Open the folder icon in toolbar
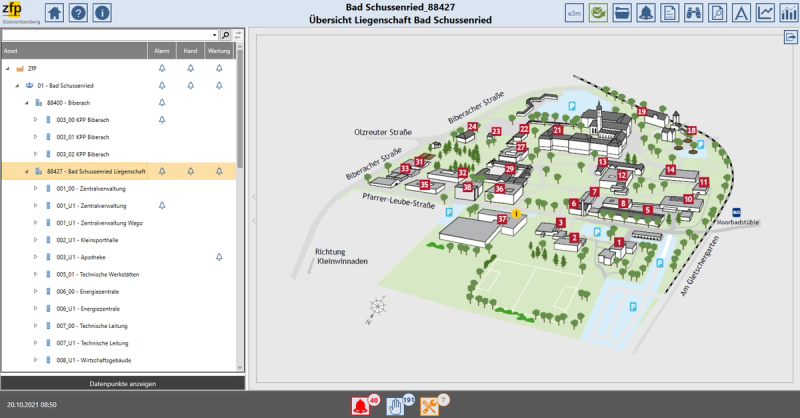This screenshot has width=800, height=418. click(622, 13)
